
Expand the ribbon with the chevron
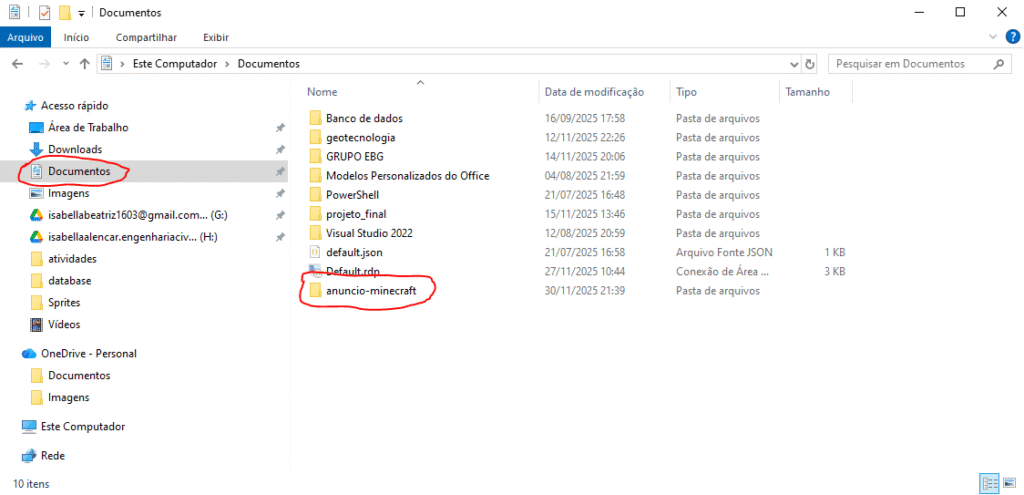995,38
